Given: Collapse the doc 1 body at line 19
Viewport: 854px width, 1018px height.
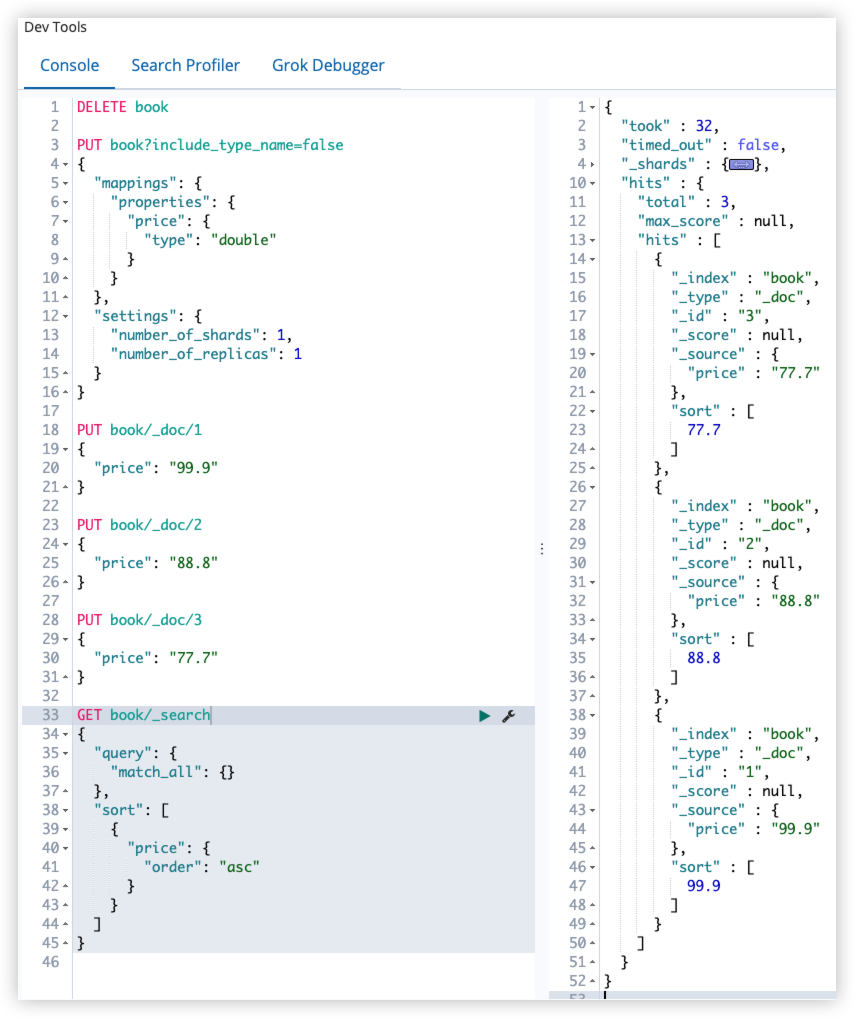Looking at the screenshot, I should click(x=66, y=449).
